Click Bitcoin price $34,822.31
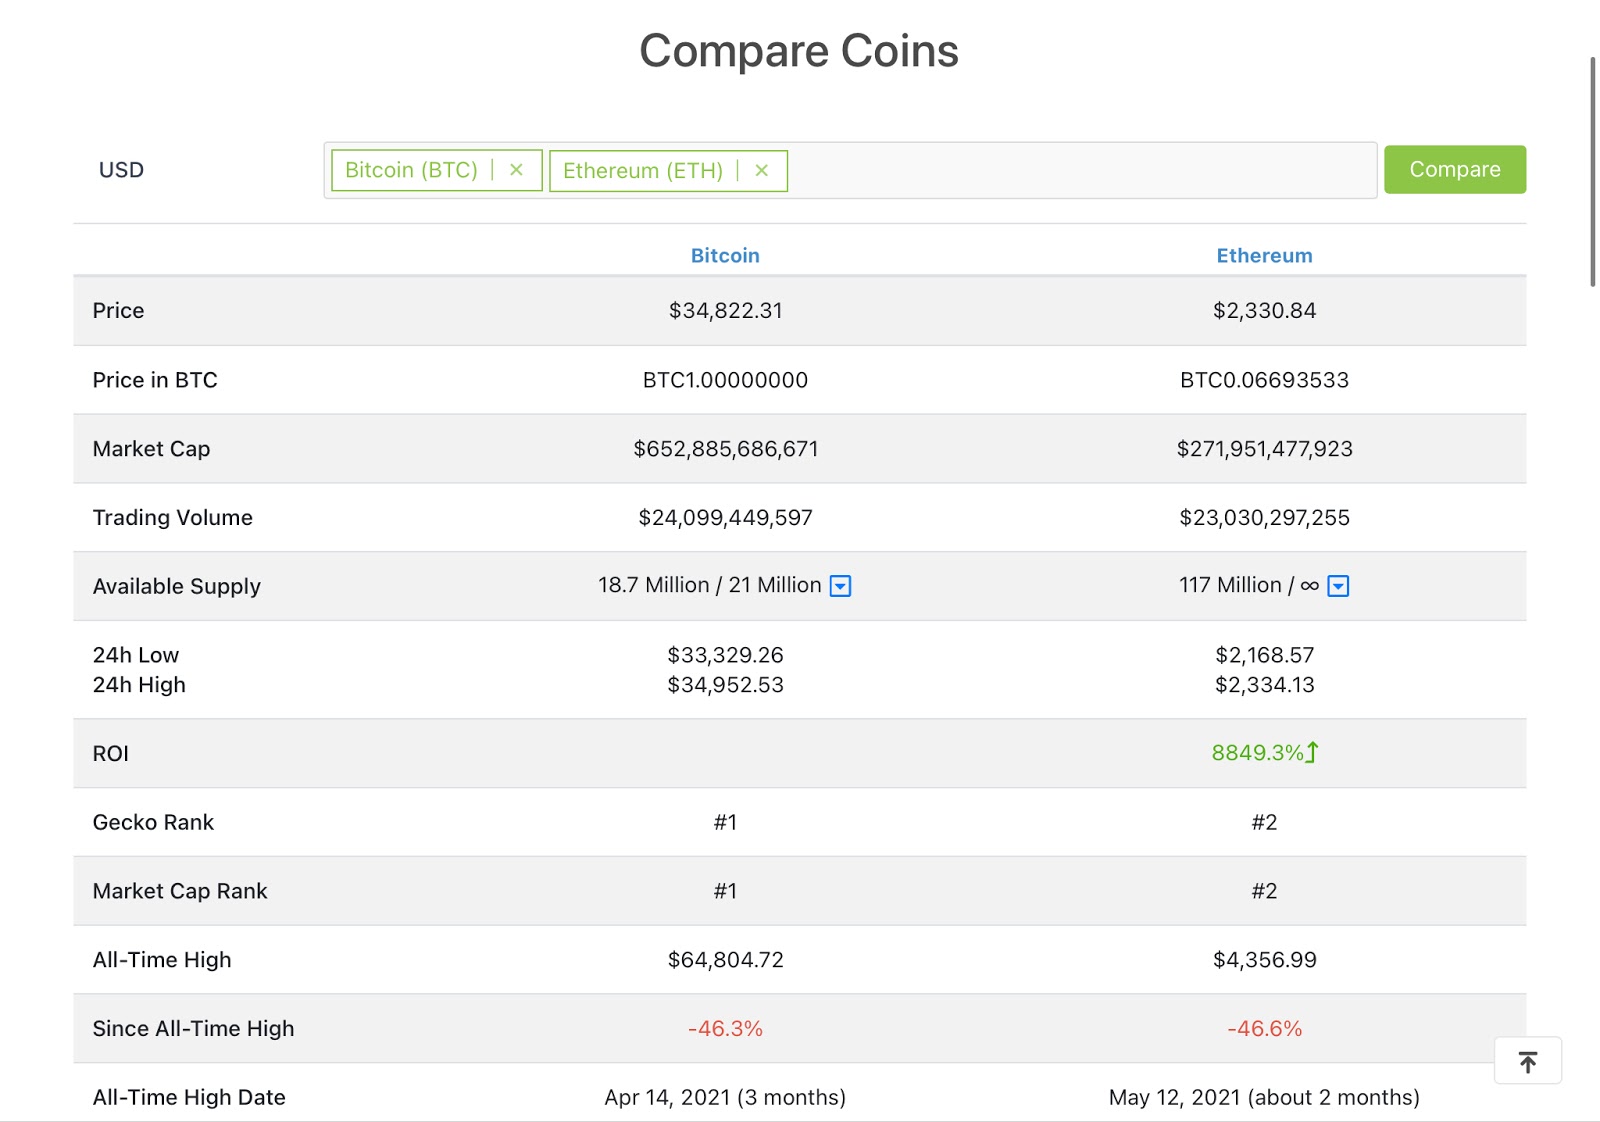The width and height of the screenshot is (1600, 1122). pyautogui.click(x=725, y=311)
